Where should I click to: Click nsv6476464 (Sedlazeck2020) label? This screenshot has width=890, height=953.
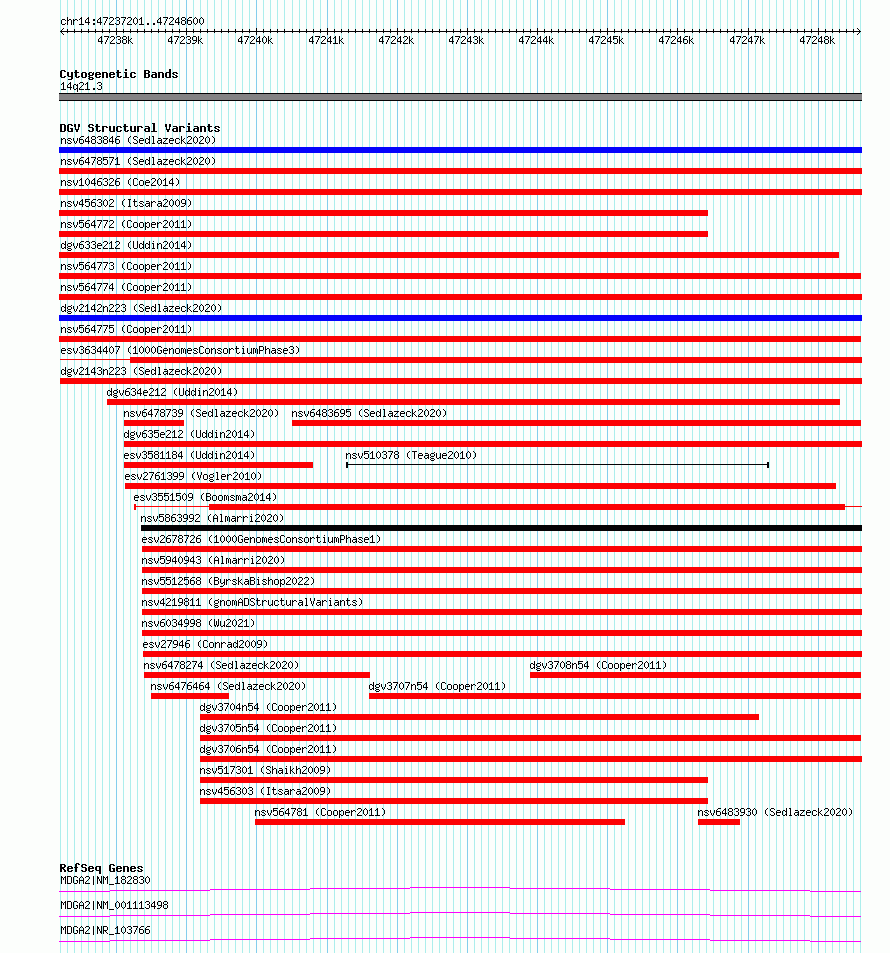pyautogui.click(x=229, y=686)
